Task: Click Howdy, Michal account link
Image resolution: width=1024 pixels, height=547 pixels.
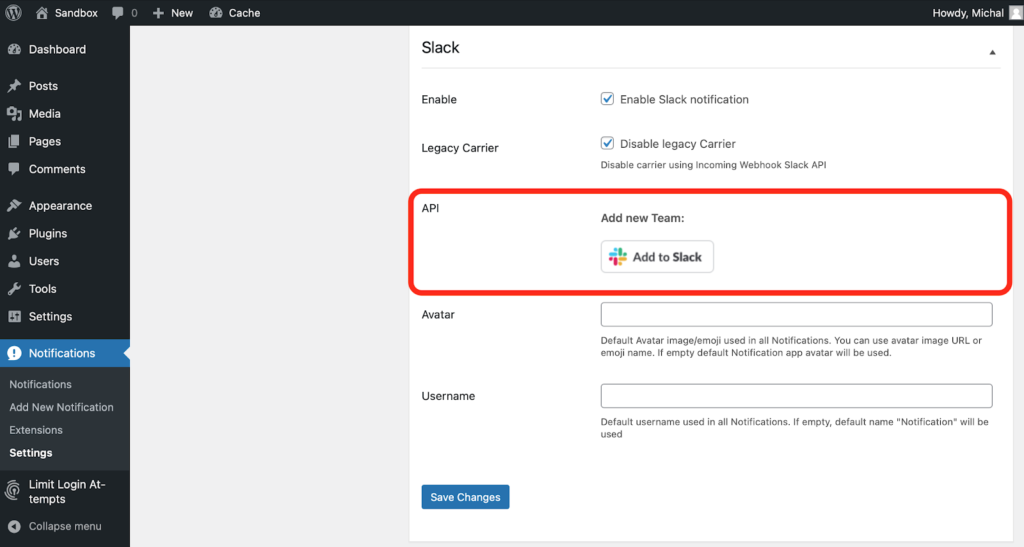Action: [x=968, y=13]
